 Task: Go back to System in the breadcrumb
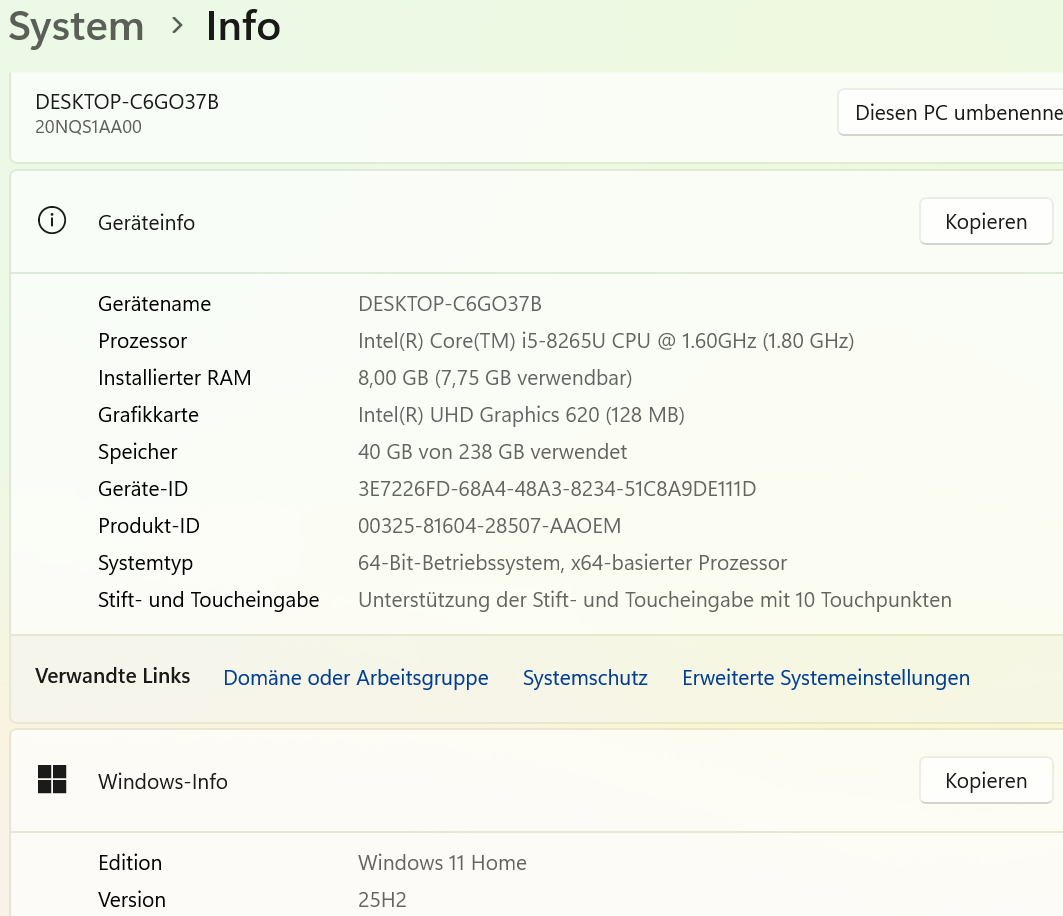[76, 27]
